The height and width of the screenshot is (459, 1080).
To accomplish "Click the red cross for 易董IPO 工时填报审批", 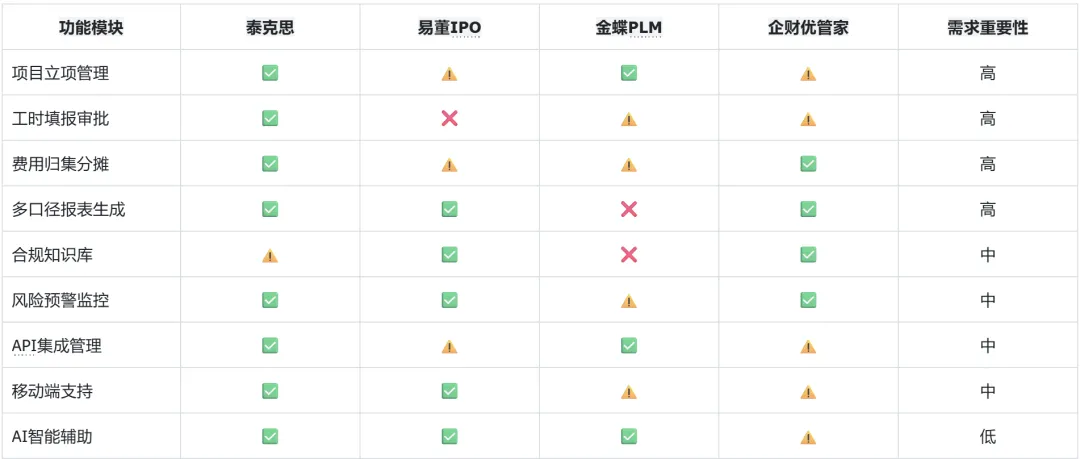I will tap(449, 118).
